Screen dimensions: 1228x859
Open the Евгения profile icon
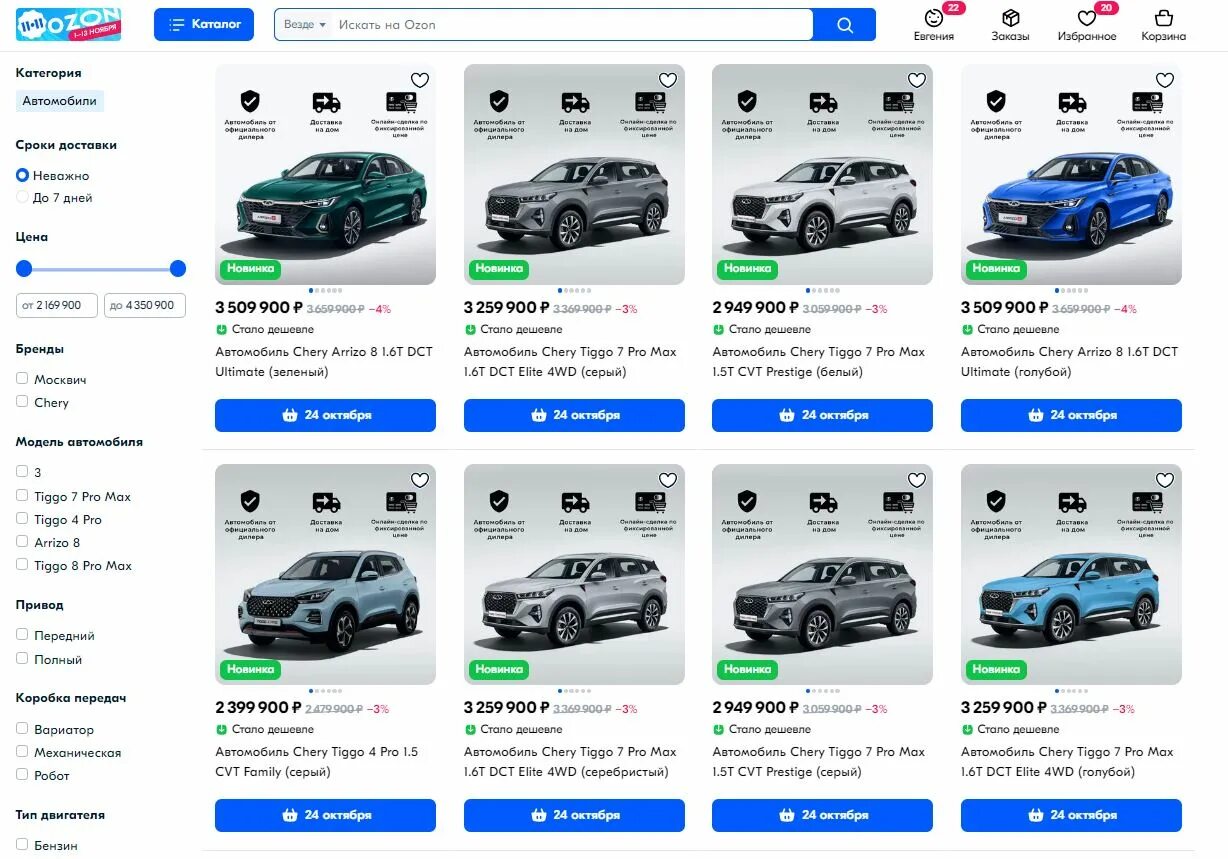click(933, 18)
